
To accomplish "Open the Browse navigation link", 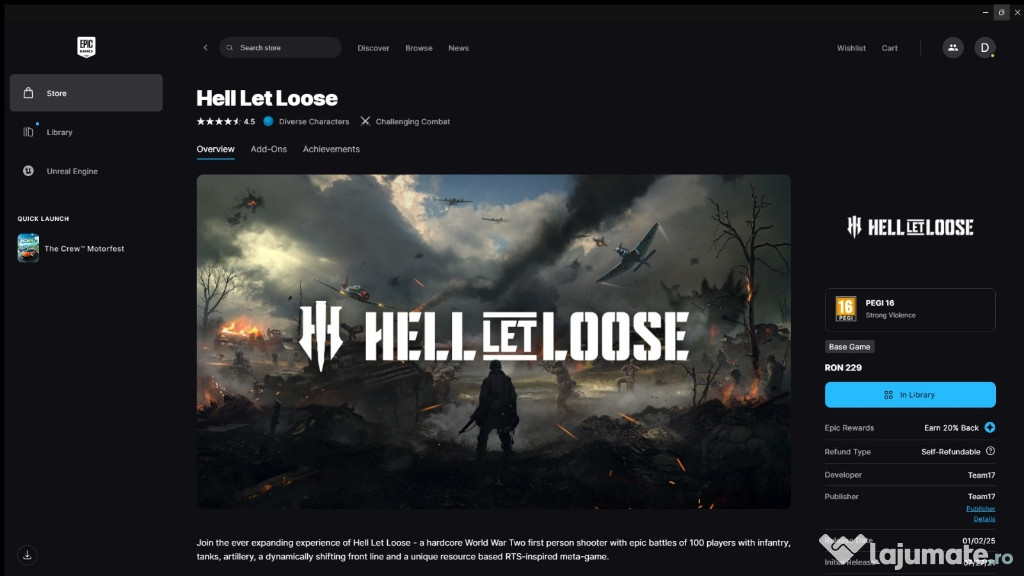I will (419, 48).
